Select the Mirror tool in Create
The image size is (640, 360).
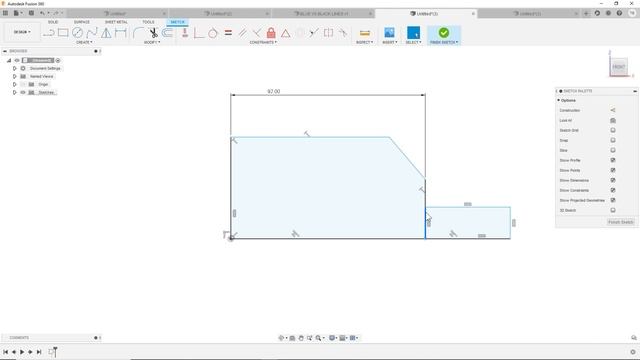pyautogui.click(x=106, y=33)
